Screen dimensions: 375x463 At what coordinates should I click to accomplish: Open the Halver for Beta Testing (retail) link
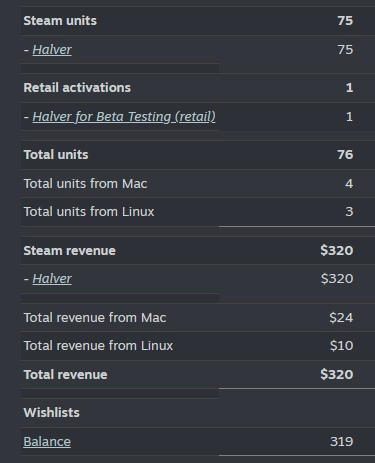click(x=124, y=117)
